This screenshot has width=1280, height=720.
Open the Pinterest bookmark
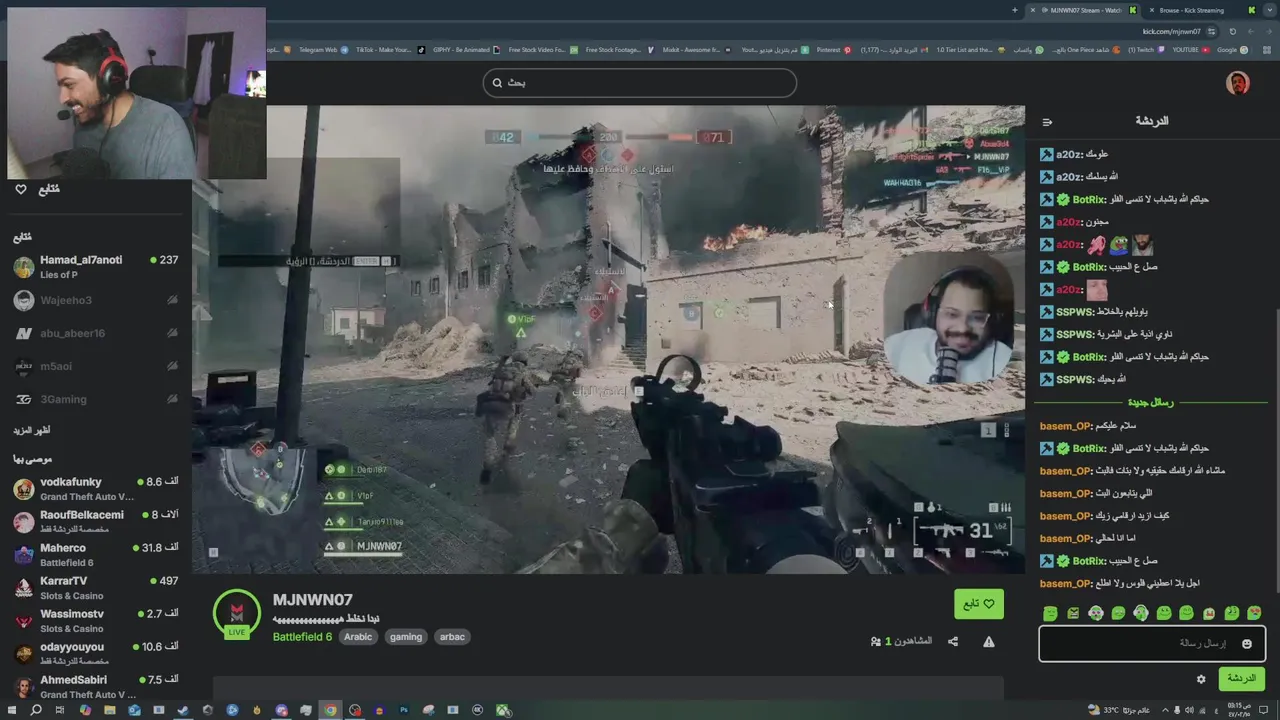pos(834,50)
